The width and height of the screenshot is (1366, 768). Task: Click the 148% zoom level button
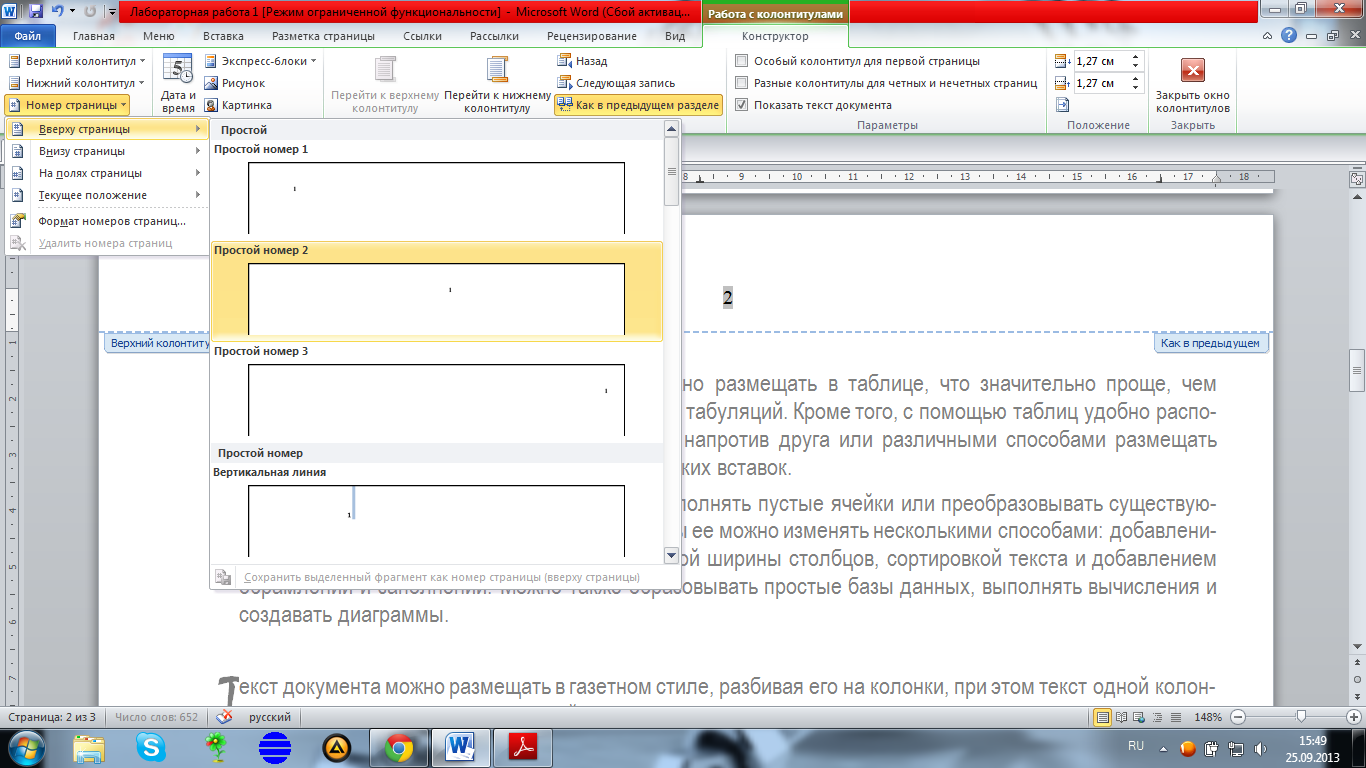coord(1209,717)
